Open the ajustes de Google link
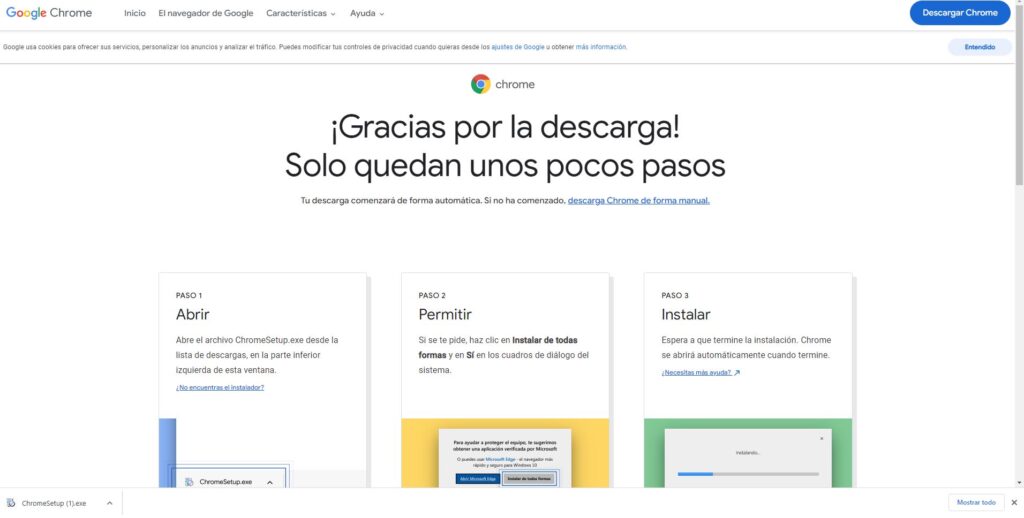Viewport: 1024px width, 518px height. (x=518, y=47)
